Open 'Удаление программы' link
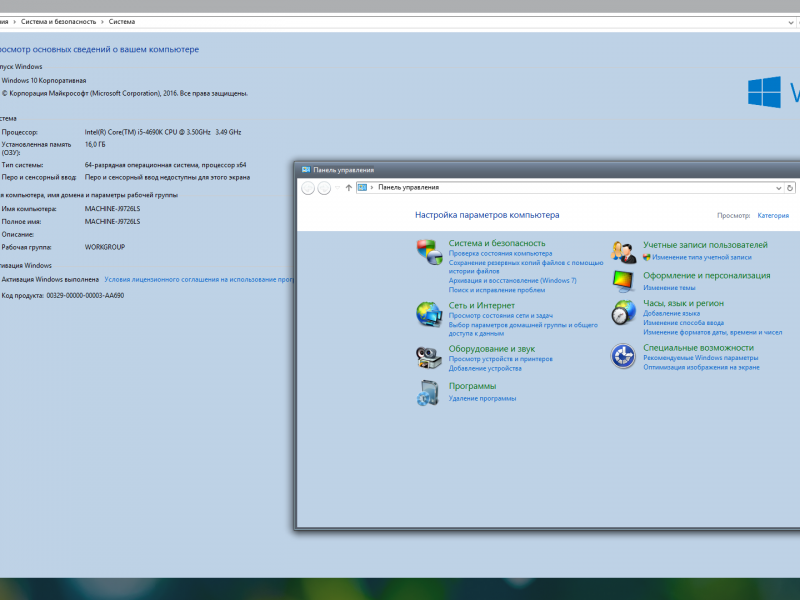Viewport: 800px width, 600px height. tap(482, 398)
